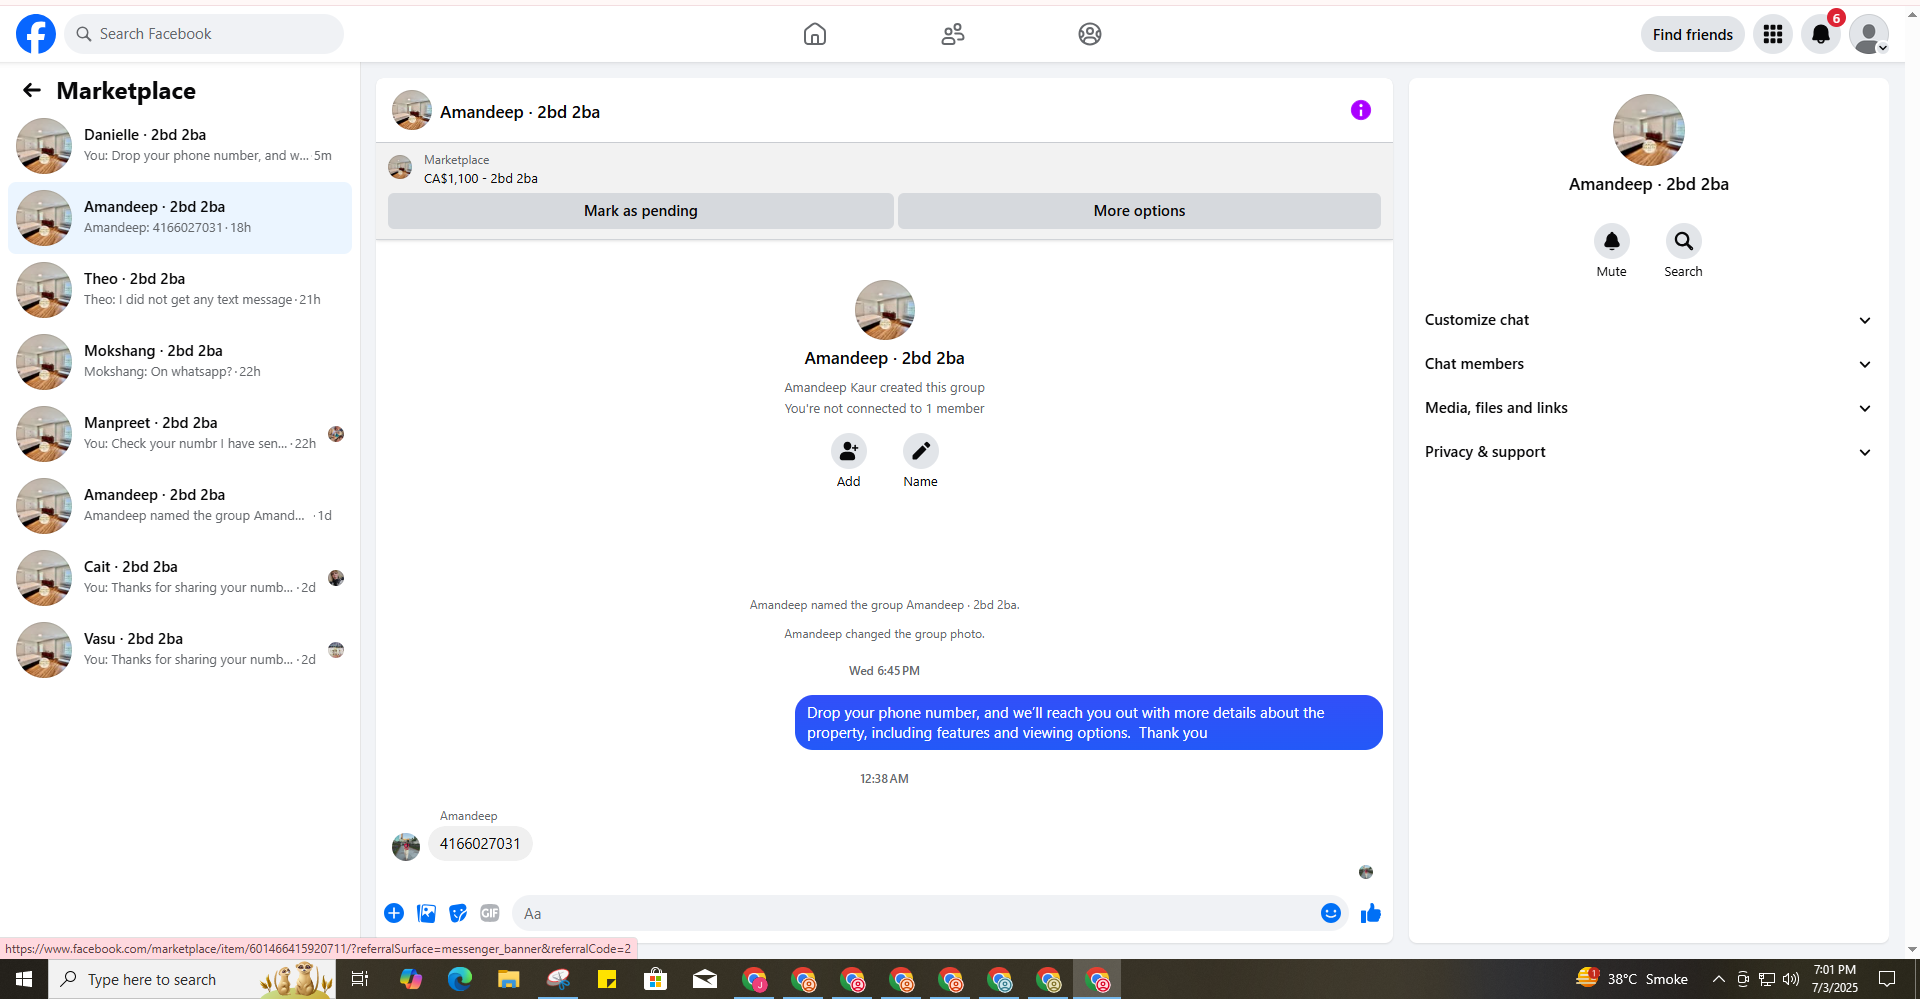Click the Find friends button
1920x999 pixels.
pos(1693,34)
